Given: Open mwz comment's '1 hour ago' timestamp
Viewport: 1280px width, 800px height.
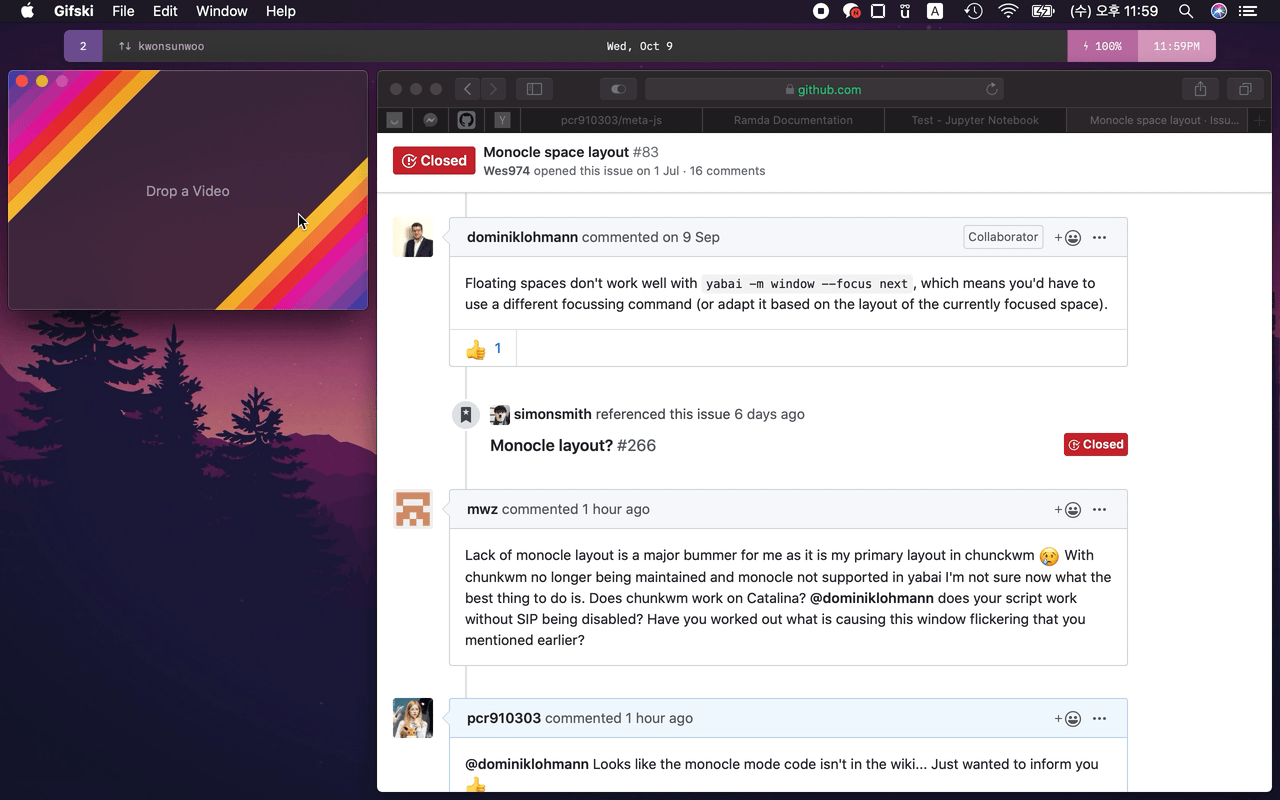Looking at the screenshot, I should click(616, 509).
